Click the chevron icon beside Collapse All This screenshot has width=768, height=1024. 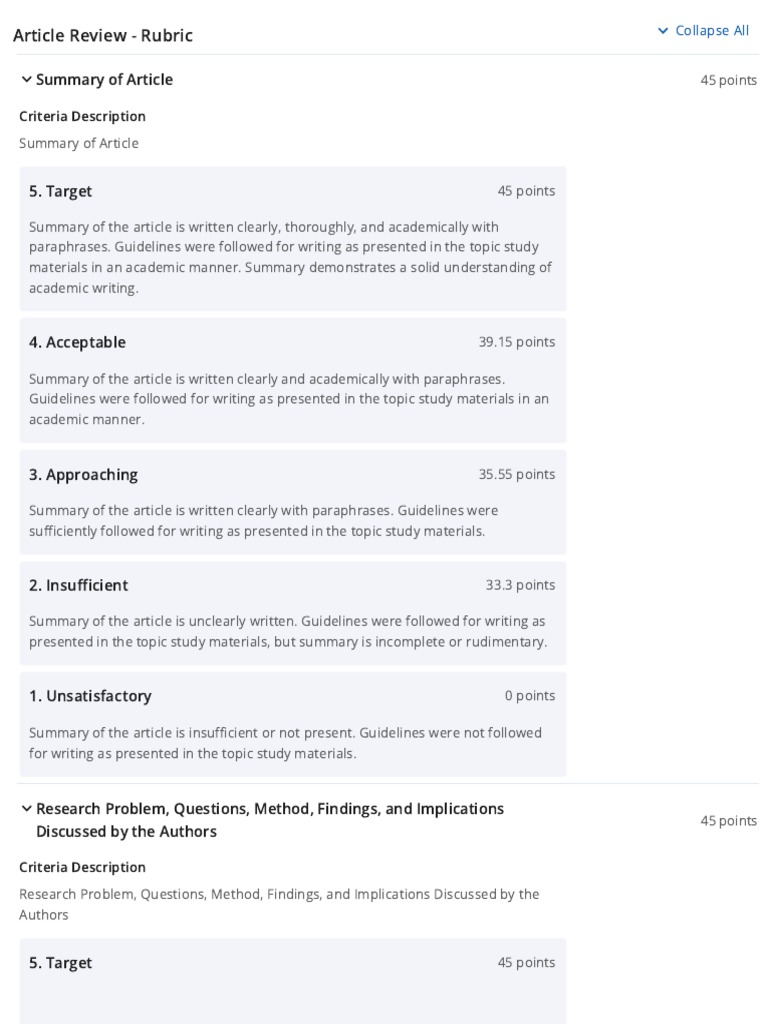(663, 31)
